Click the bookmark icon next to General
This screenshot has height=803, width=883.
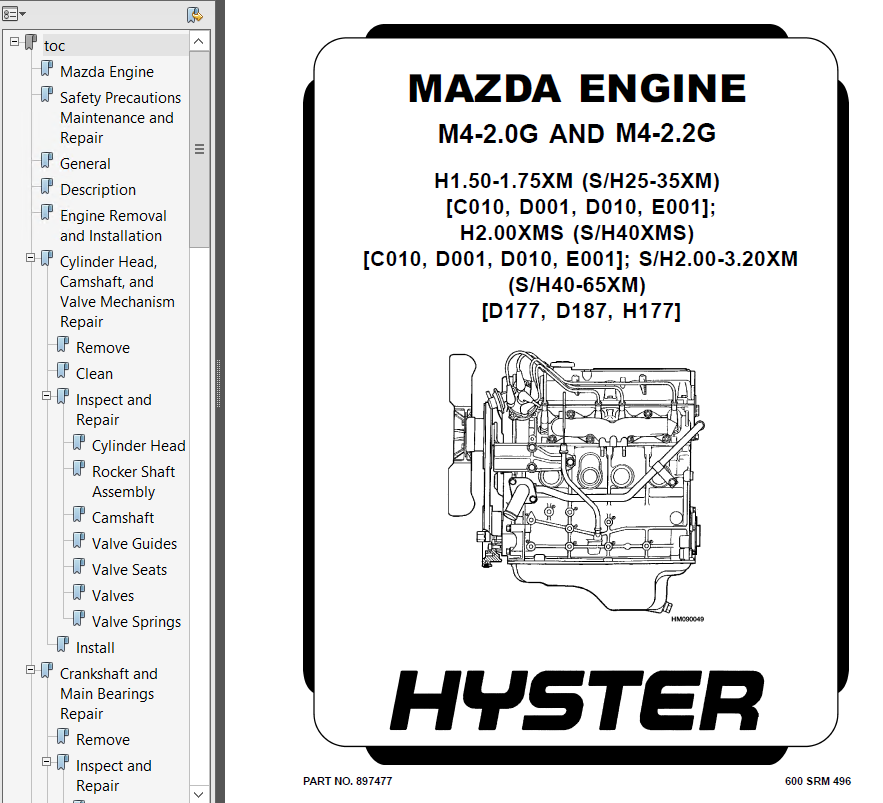47,161
